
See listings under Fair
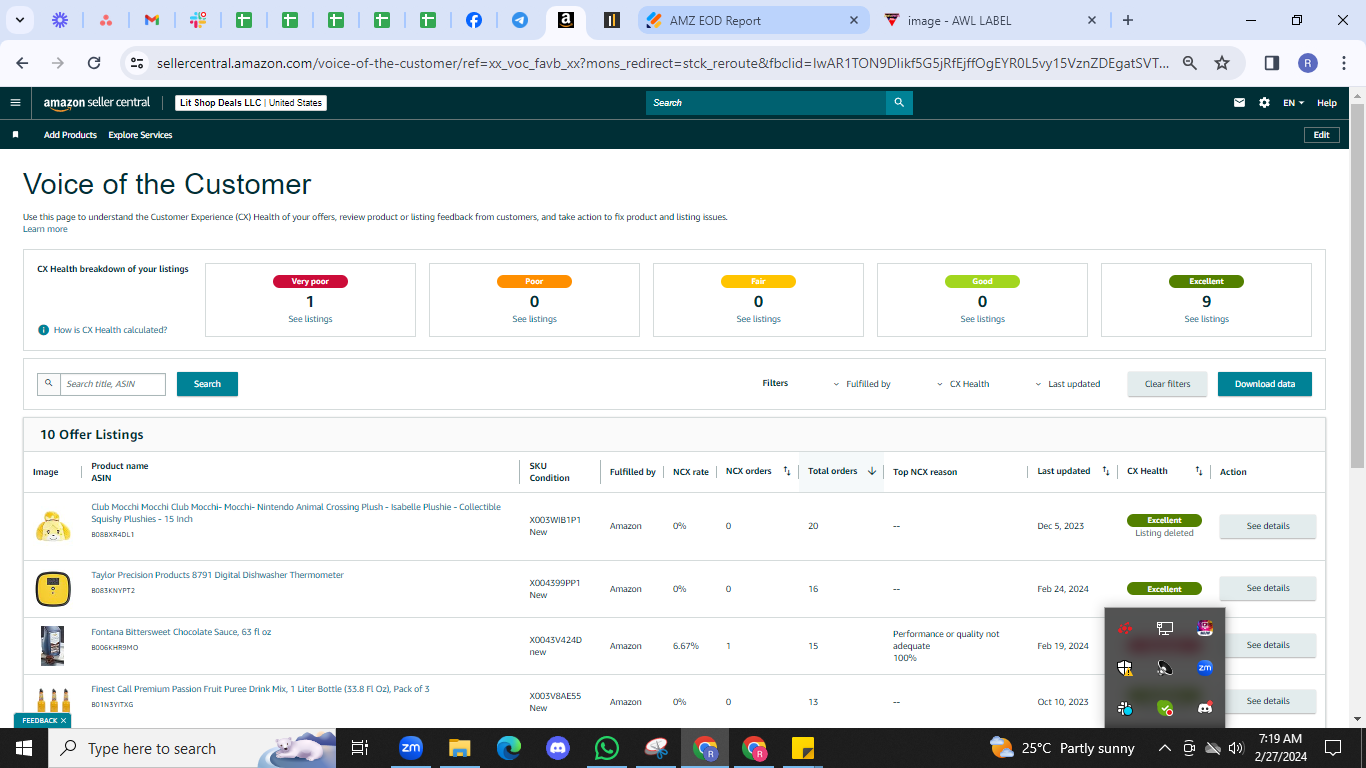pos(758,319)
